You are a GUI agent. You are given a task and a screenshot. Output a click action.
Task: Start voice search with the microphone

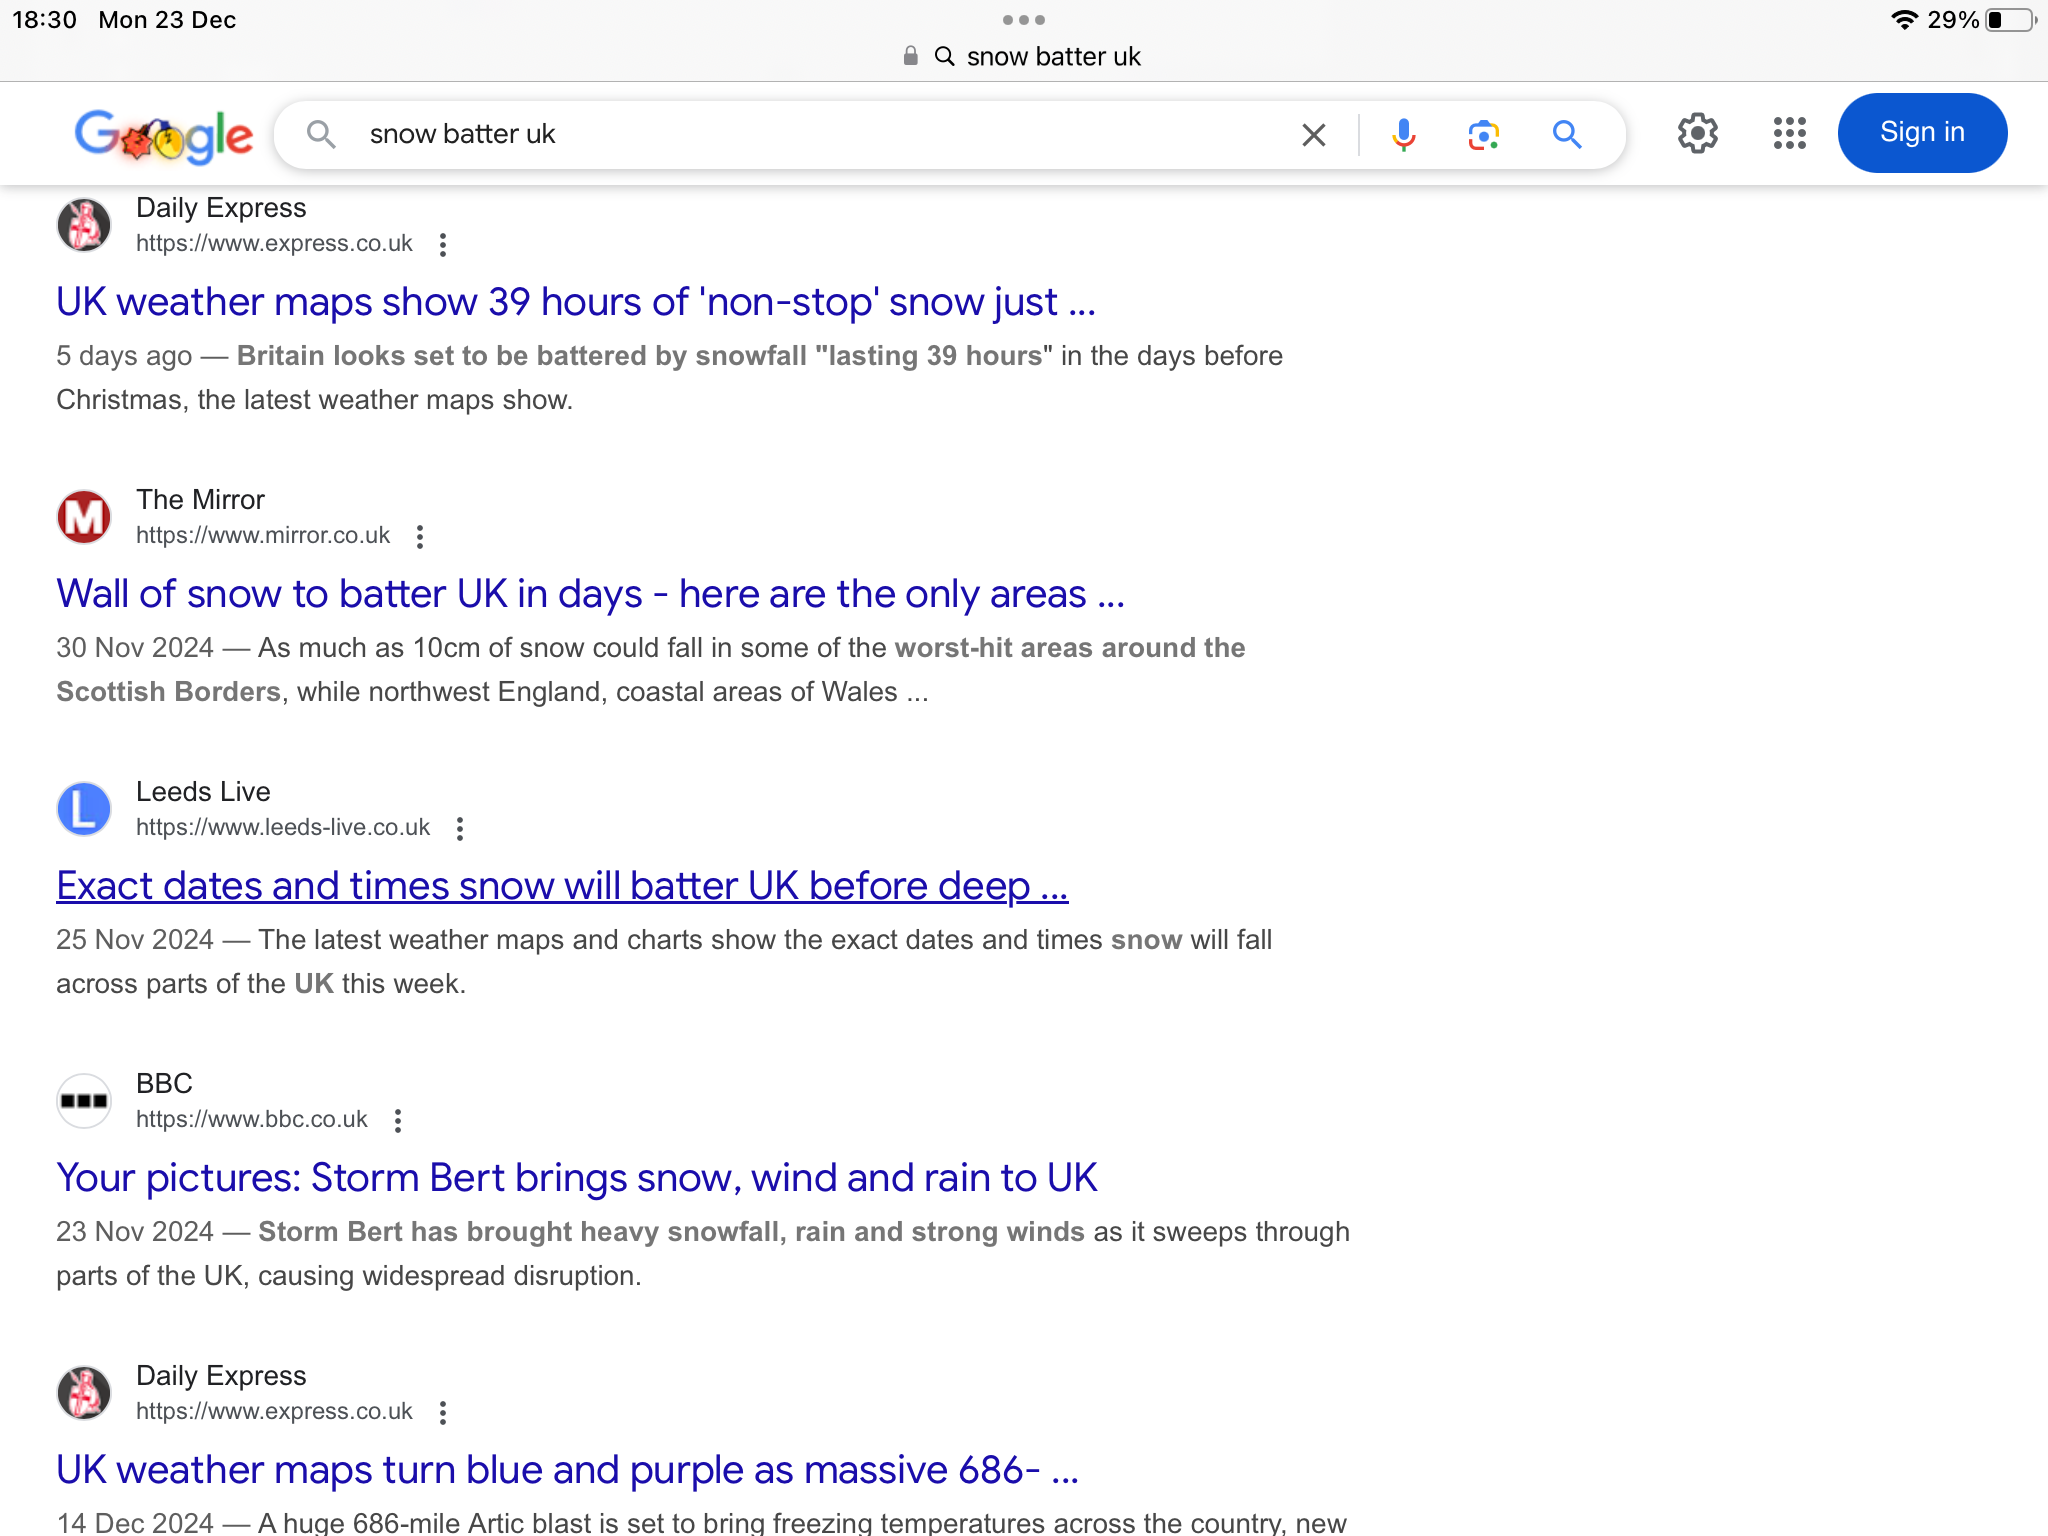[1403, 134]
